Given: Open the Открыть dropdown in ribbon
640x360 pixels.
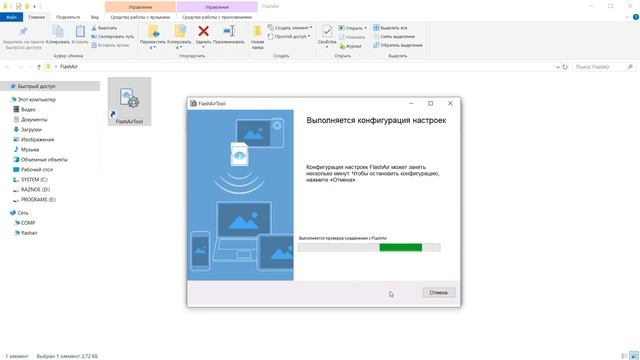Looking at the screenshot, I should [353, 28].
